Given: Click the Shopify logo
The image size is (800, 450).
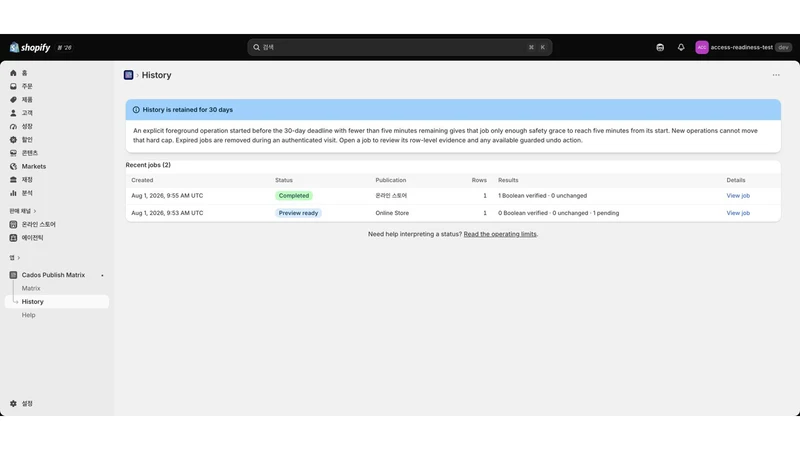Looking at the screenshot, I should (x=30, y=47).
